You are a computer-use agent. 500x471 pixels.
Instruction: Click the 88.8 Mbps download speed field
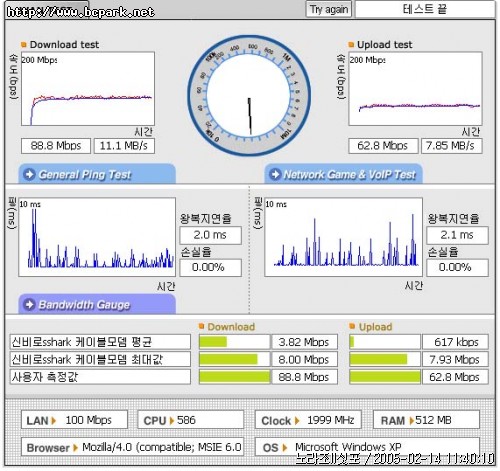coord(56,146)
